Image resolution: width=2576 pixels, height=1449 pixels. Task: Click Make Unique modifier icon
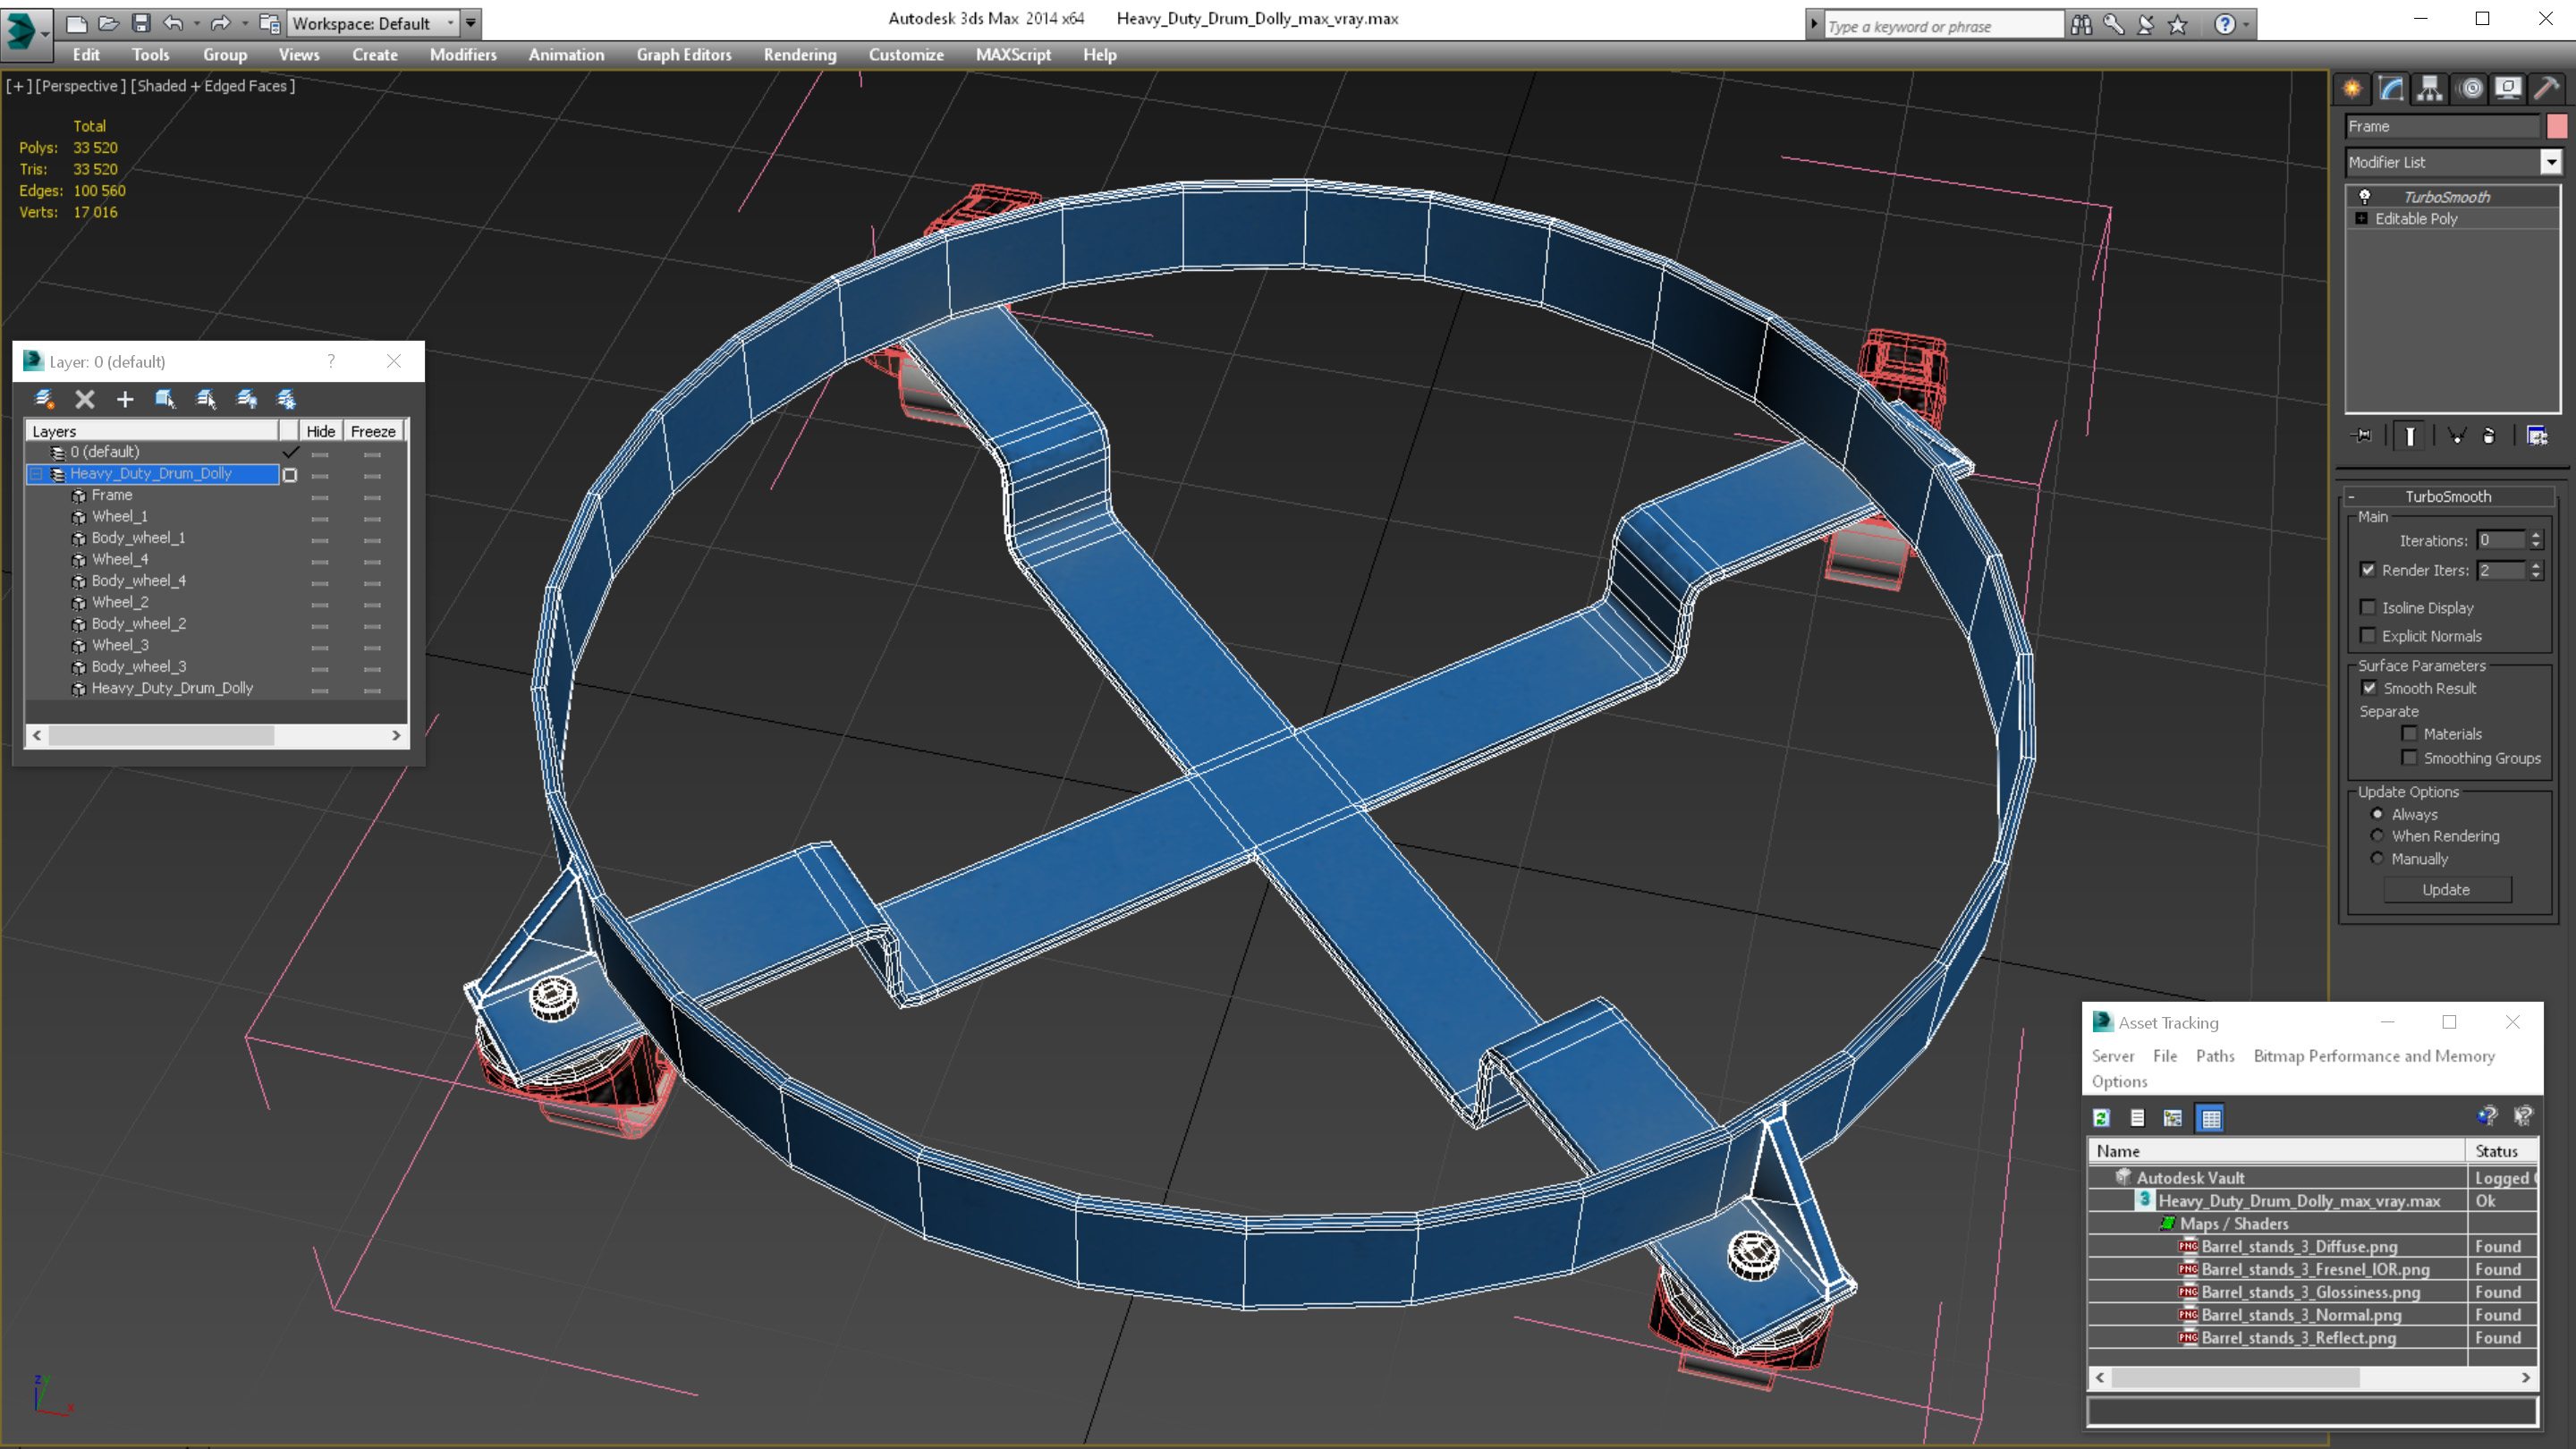click(2457, 435)
